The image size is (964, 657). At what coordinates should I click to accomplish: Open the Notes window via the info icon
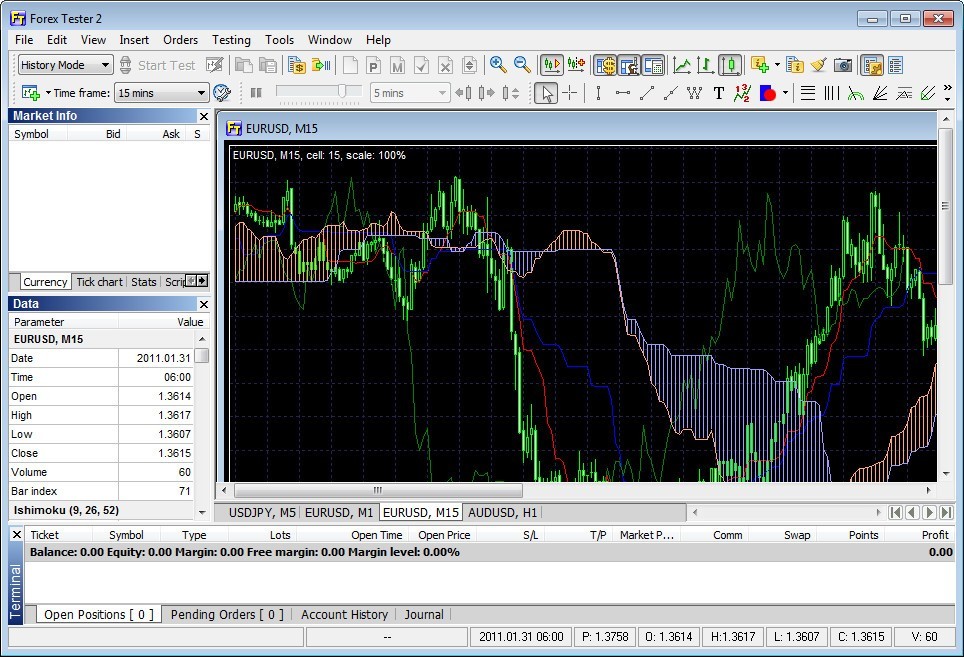click(x=796, y=64)
